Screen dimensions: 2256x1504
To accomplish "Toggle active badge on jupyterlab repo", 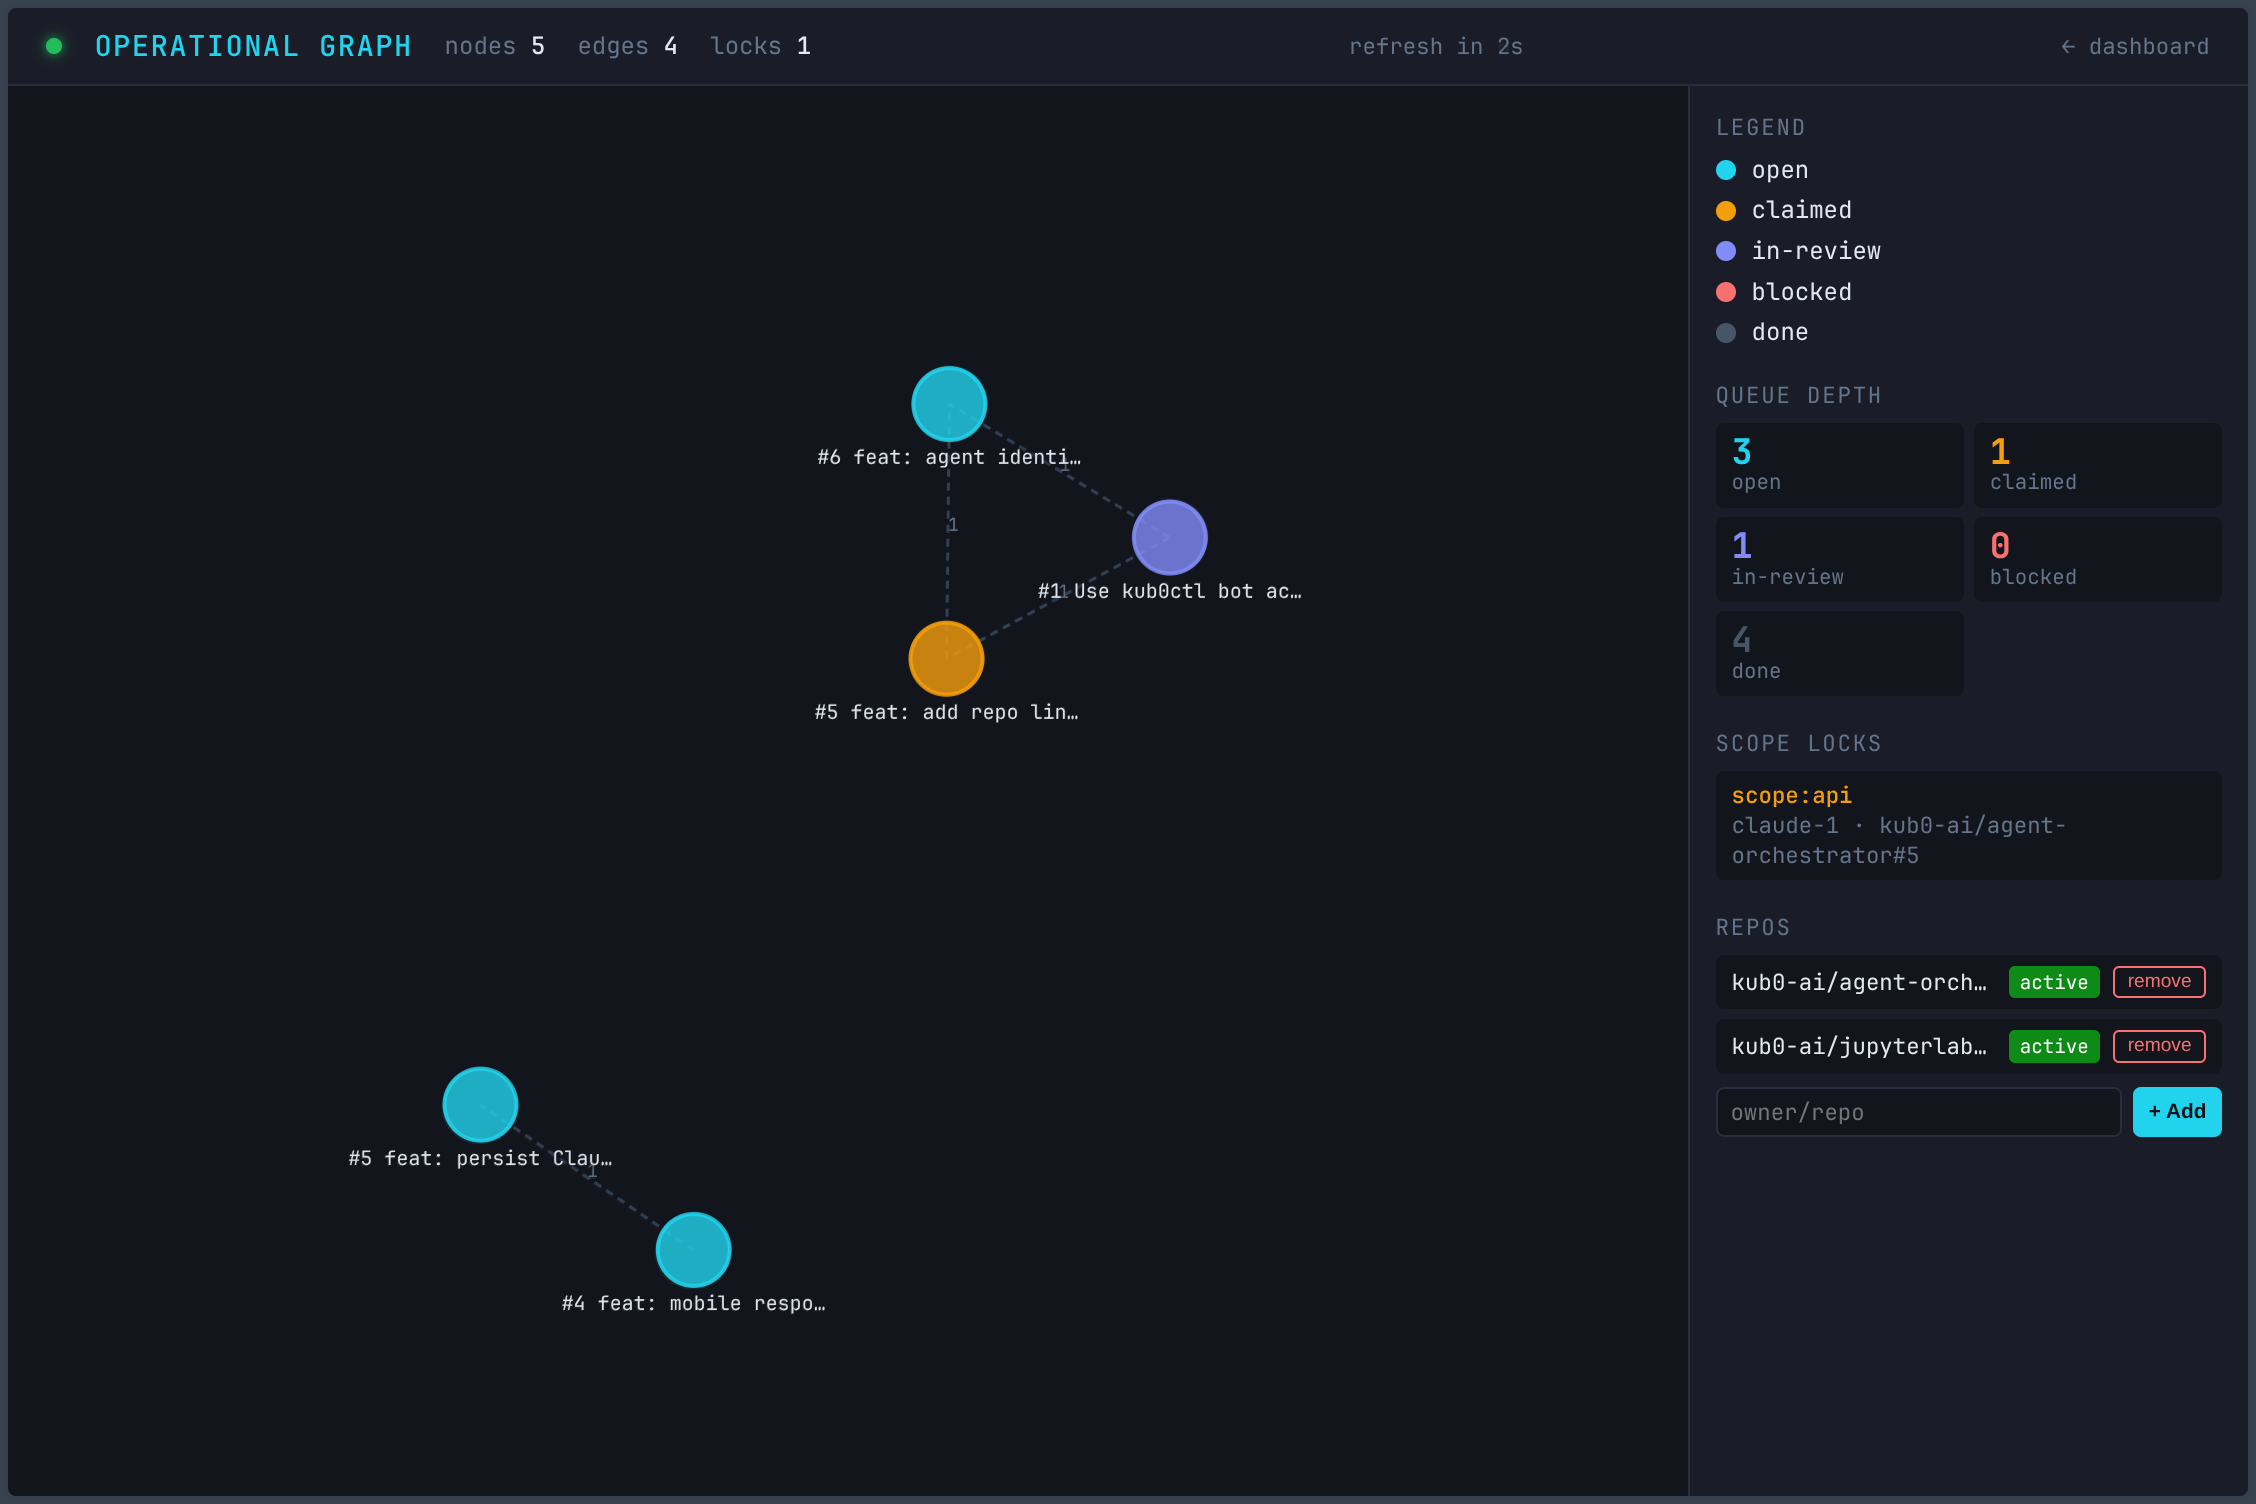I will 2053,1046.
